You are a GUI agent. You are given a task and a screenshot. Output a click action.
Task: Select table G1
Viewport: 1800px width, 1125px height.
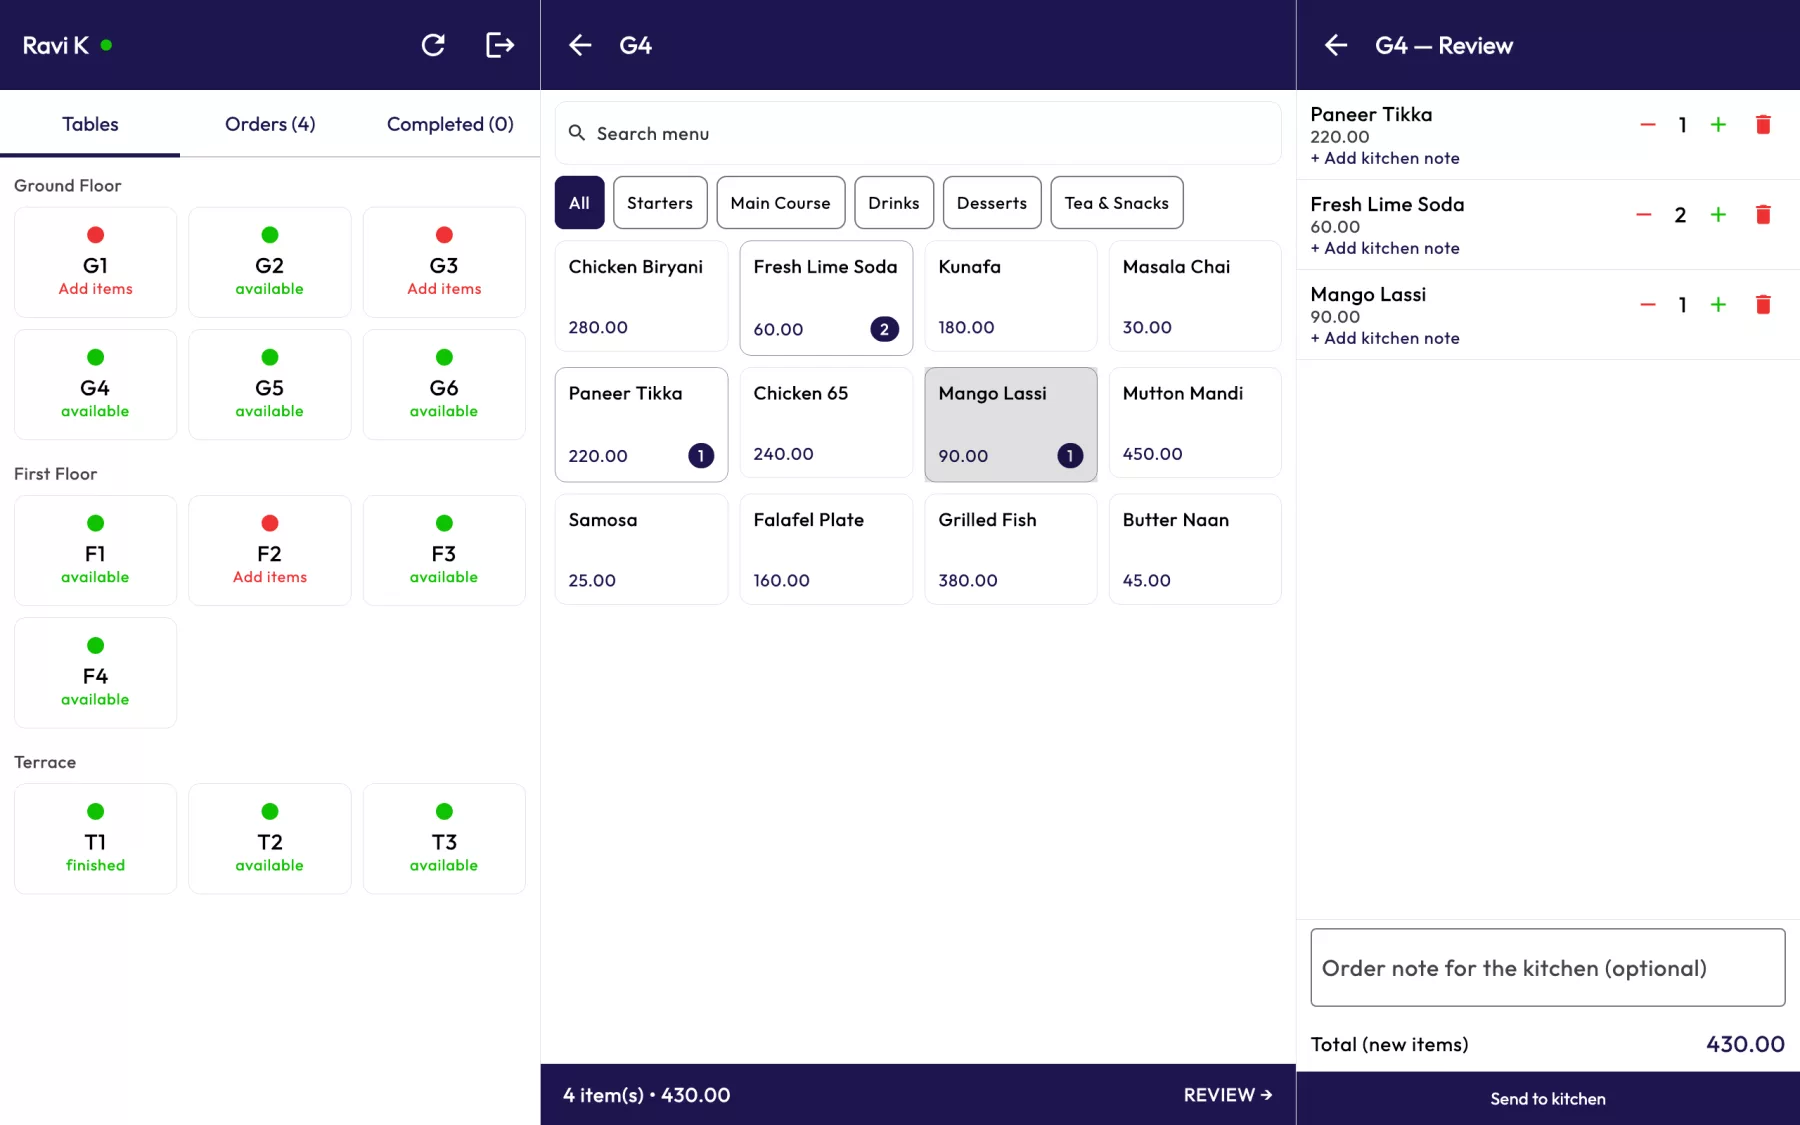coord(95,262)
